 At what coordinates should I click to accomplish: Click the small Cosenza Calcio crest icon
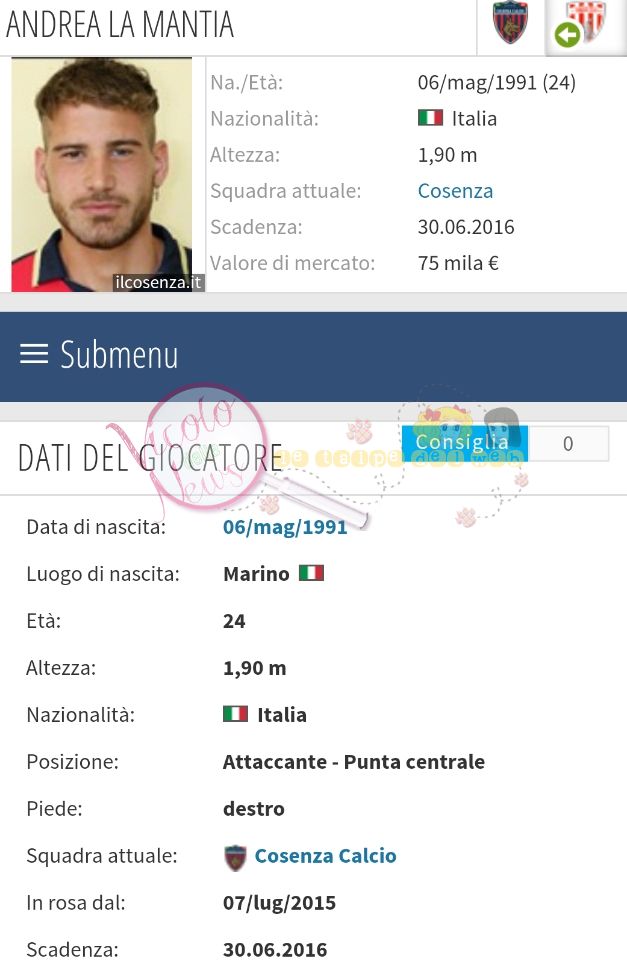click(235, 857)
